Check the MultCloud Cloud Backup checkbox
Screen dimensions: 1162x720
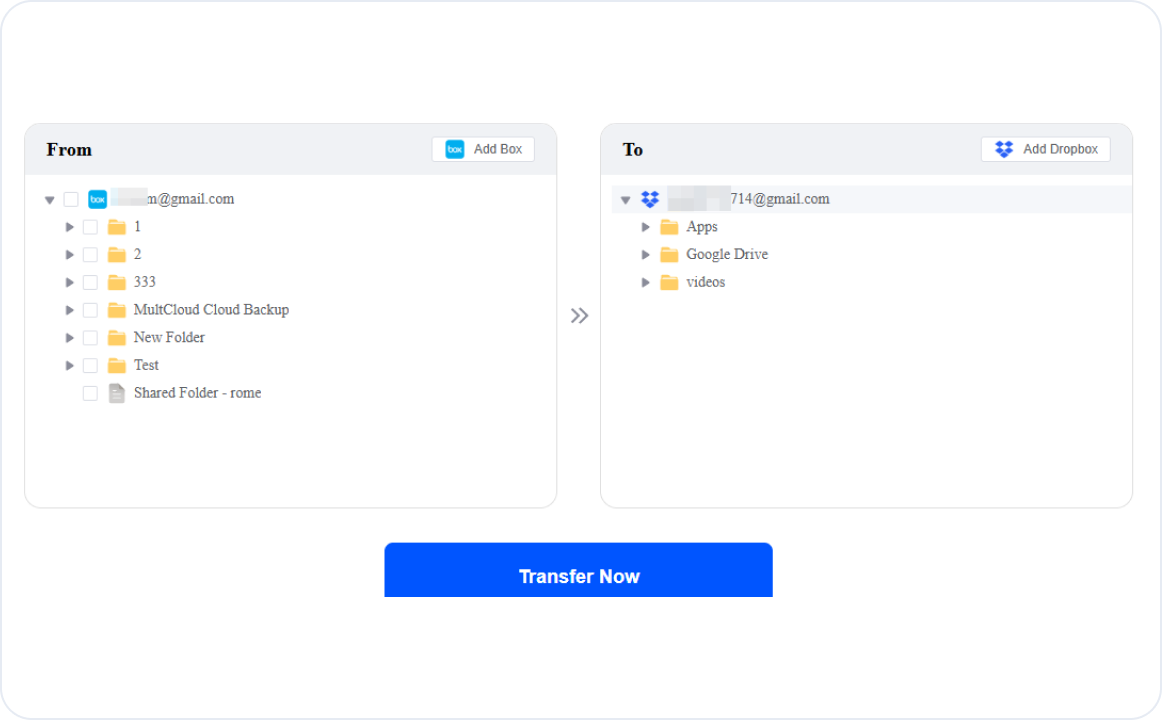[90, 310]
